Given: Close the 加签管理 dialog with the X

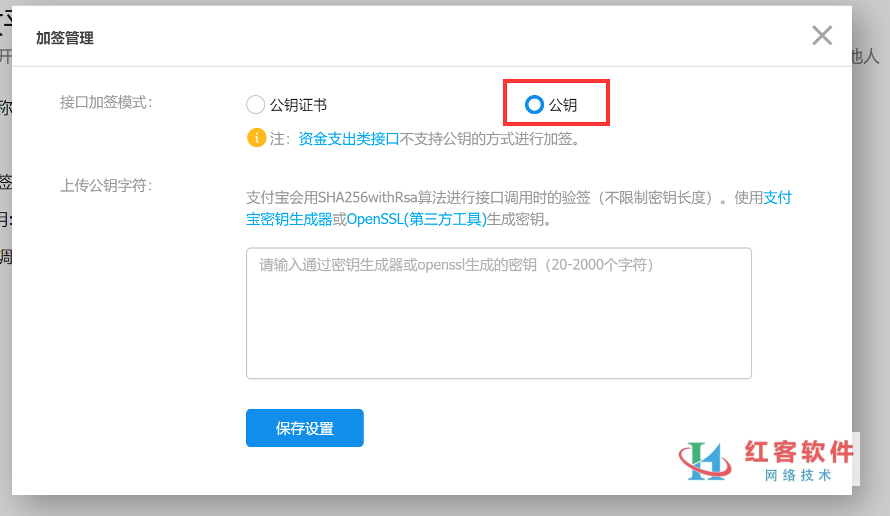Looking at the screenshot, I should [x=822, y=36].
